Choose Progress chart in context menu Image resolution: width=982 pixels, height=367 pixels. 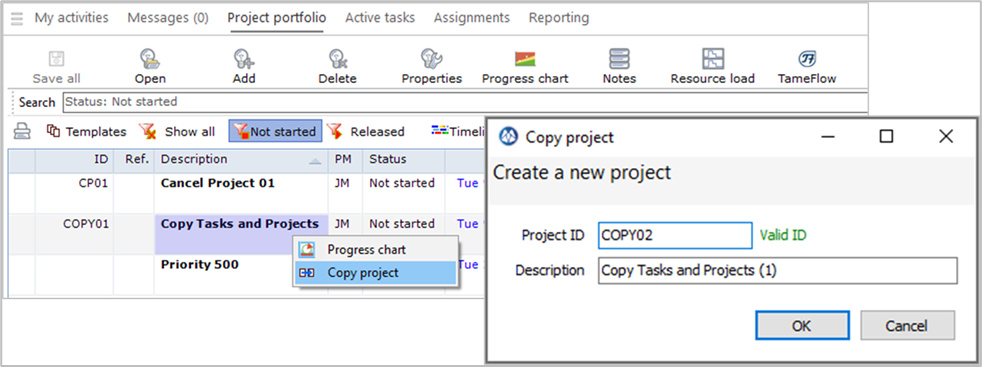click(376, 249)
